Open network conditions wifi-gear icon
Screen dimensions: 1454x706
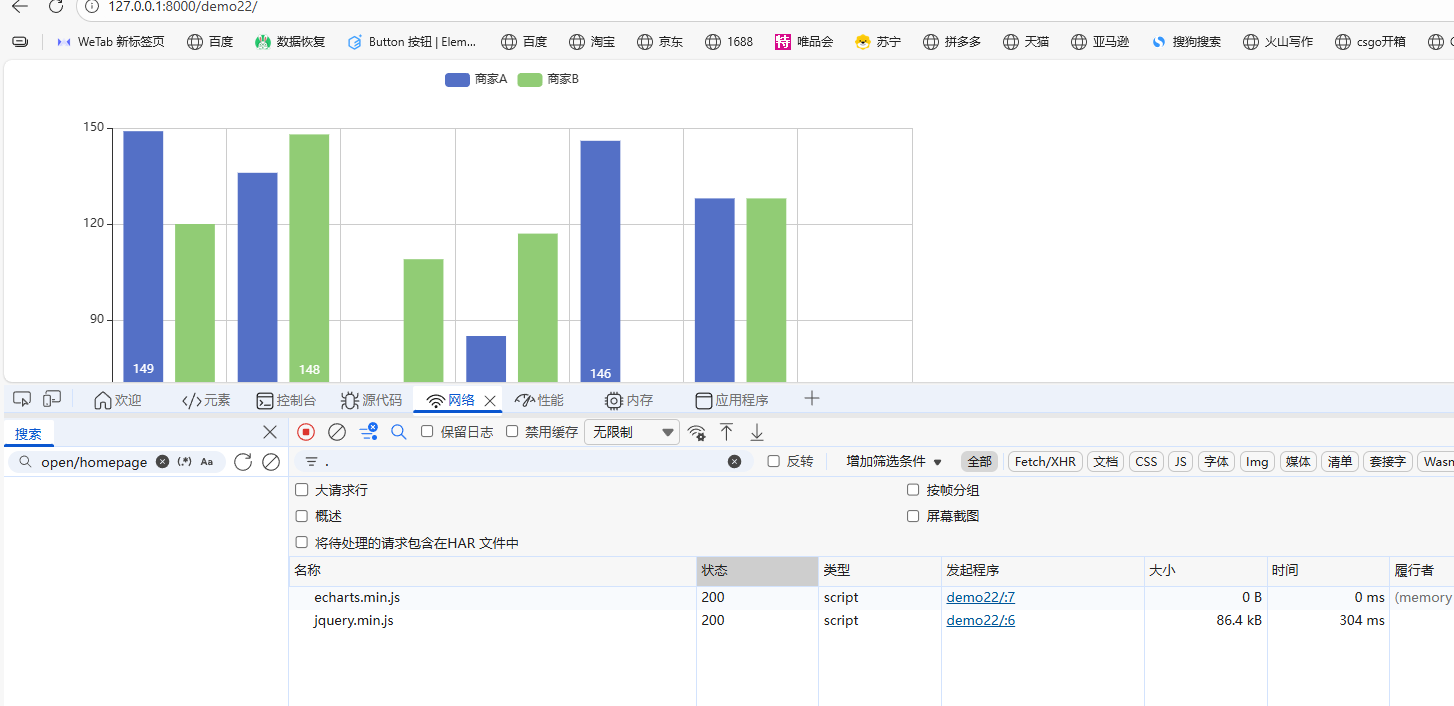tap(696, 432)
